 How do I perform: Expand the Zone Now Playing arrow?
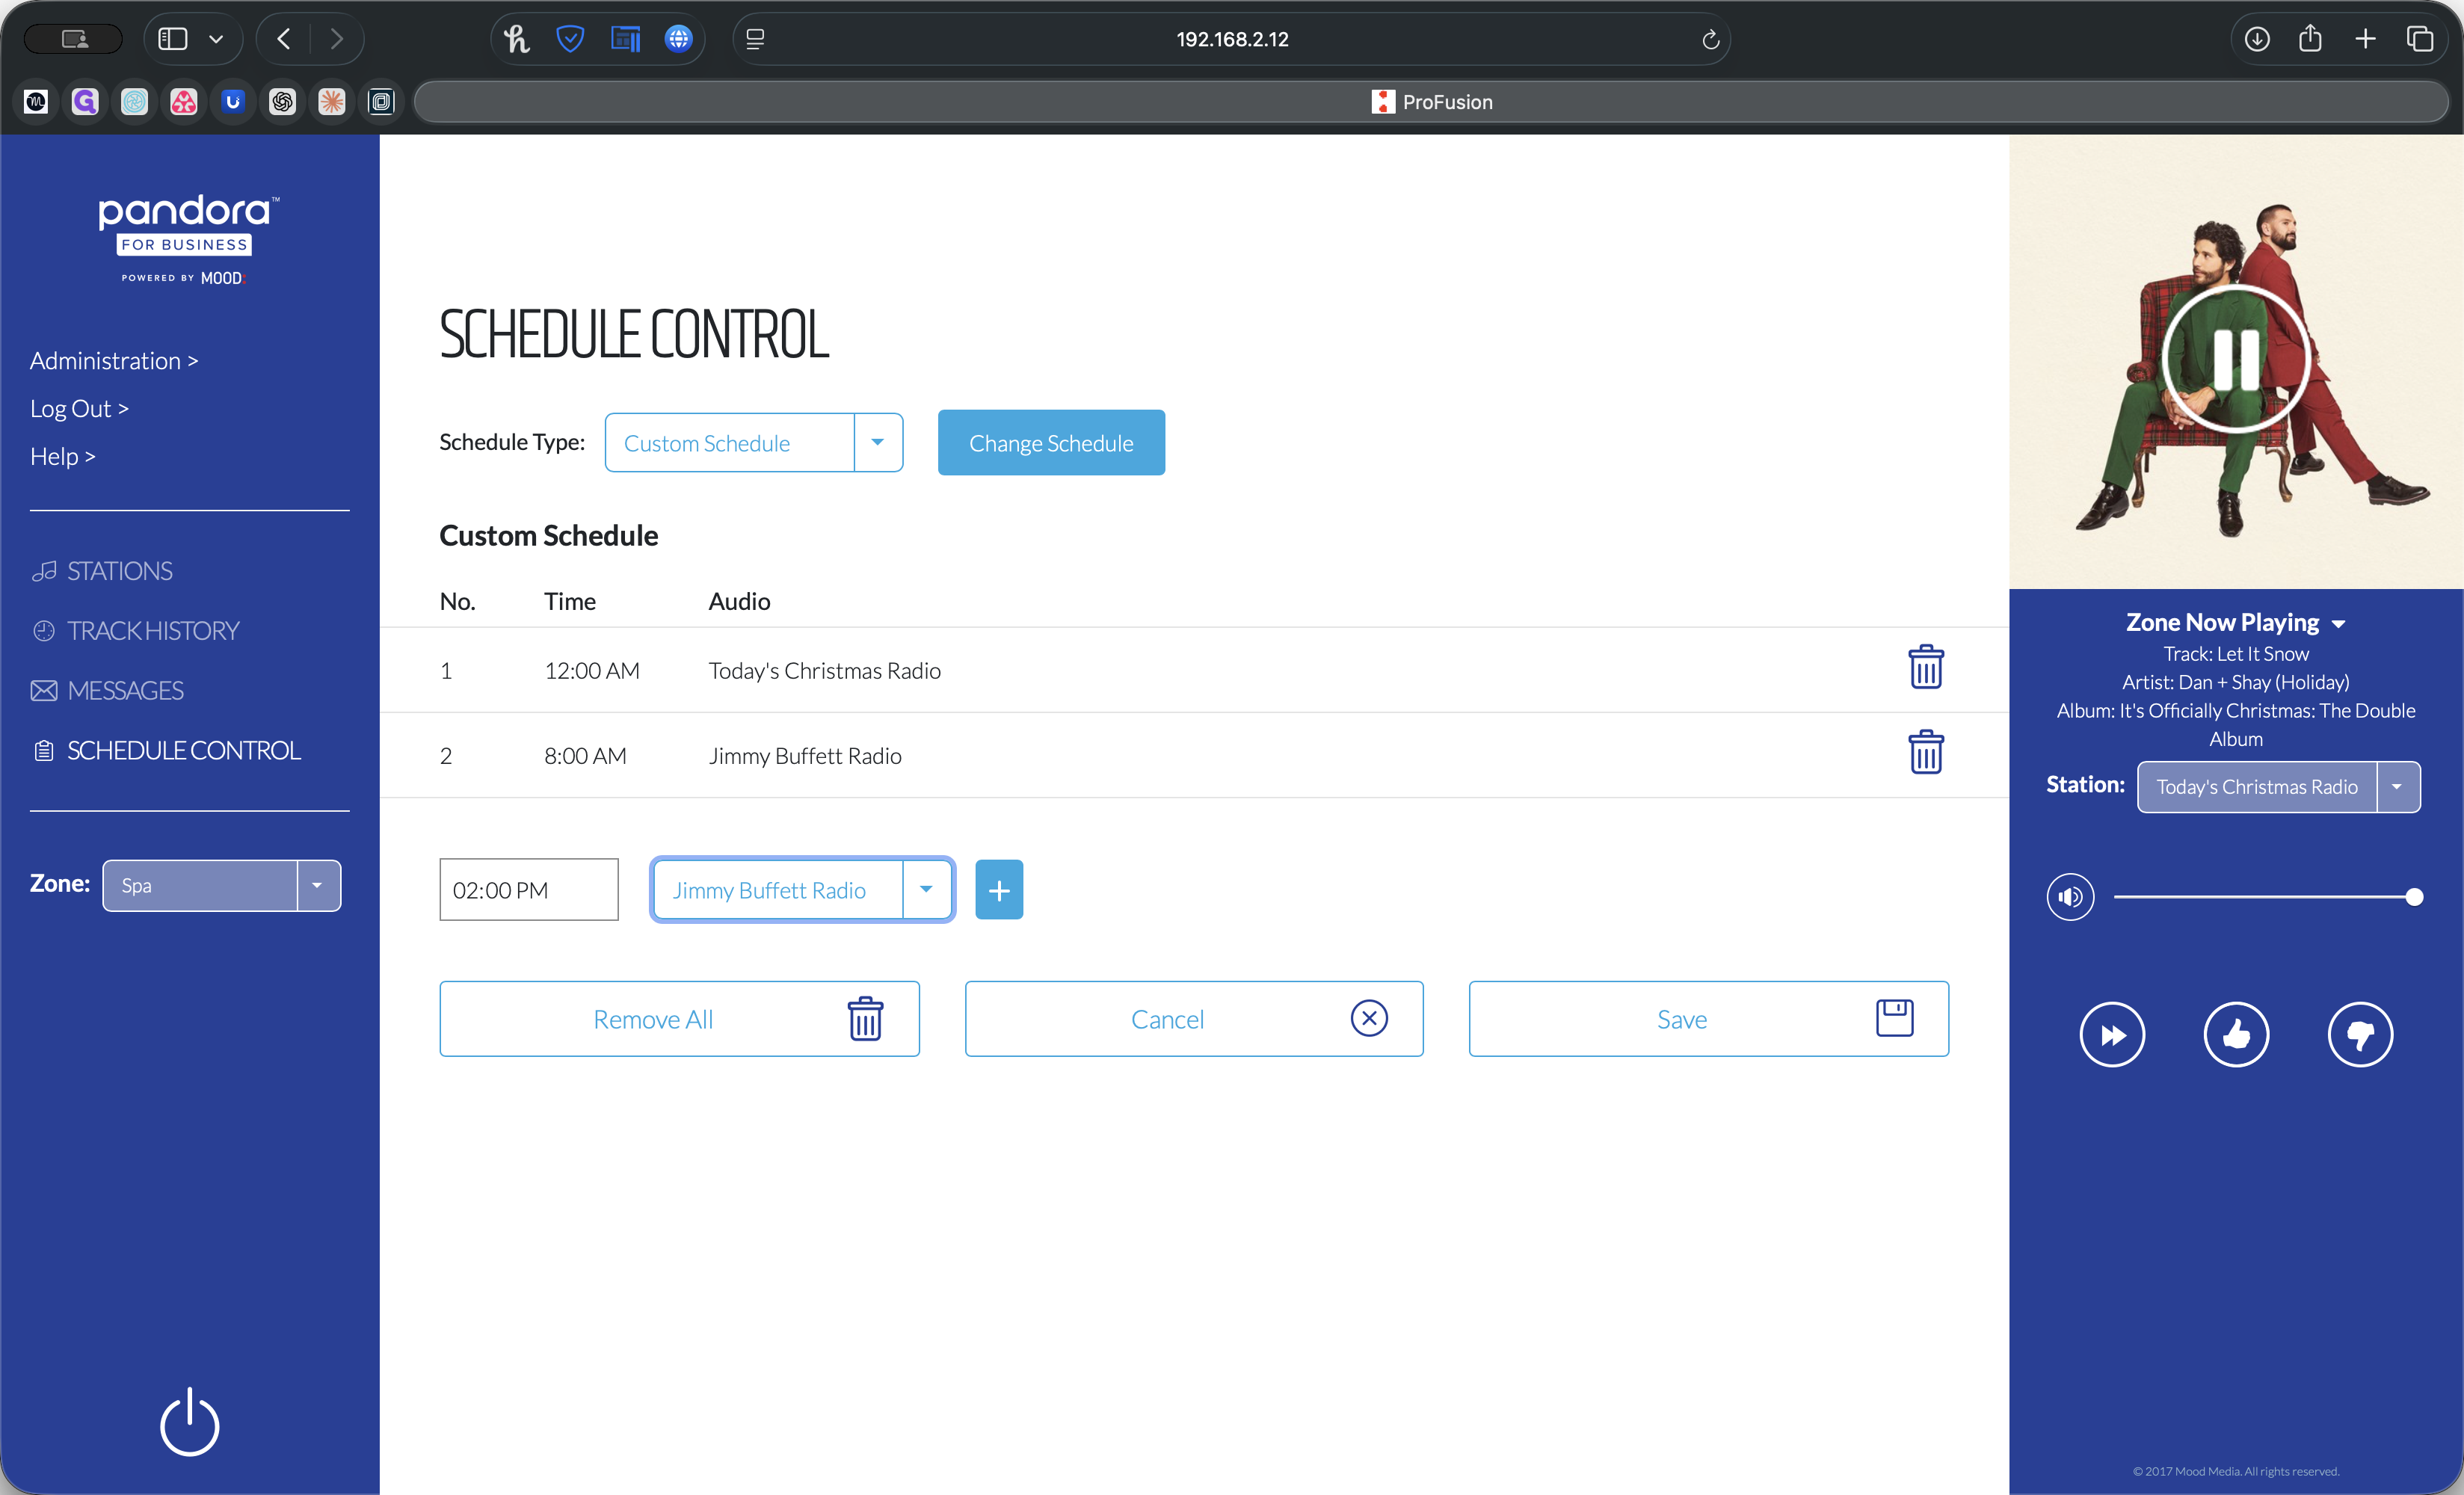(2338, 624)
